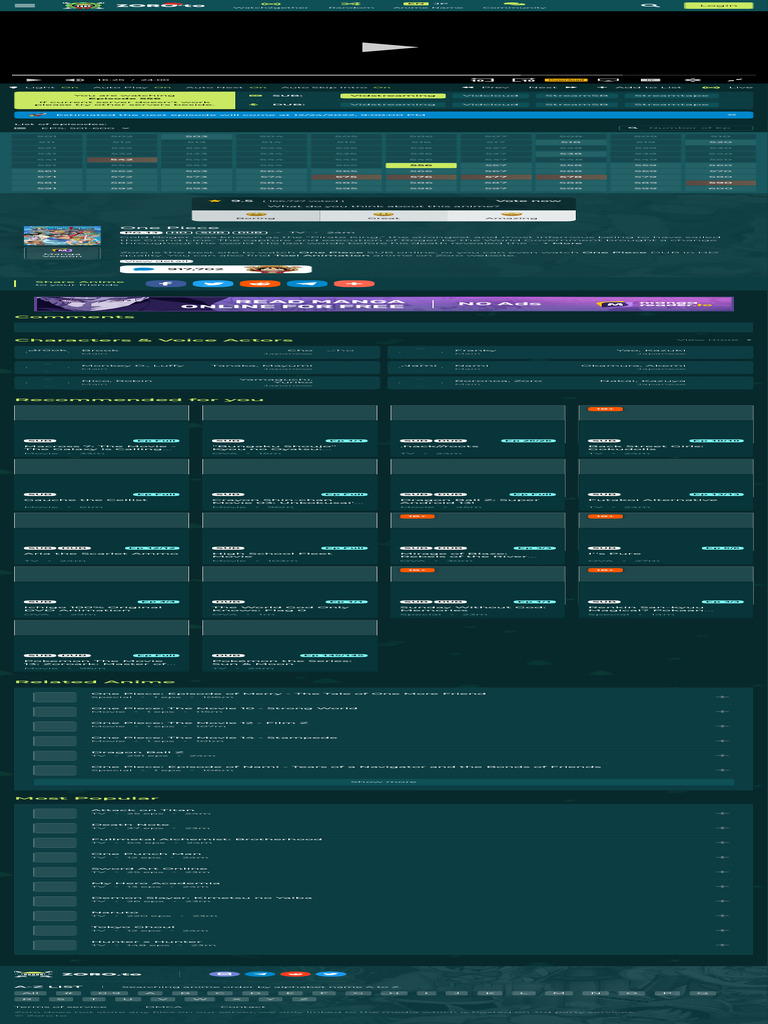Click the Login button
768x1024 pixels.
coord(718,5)
